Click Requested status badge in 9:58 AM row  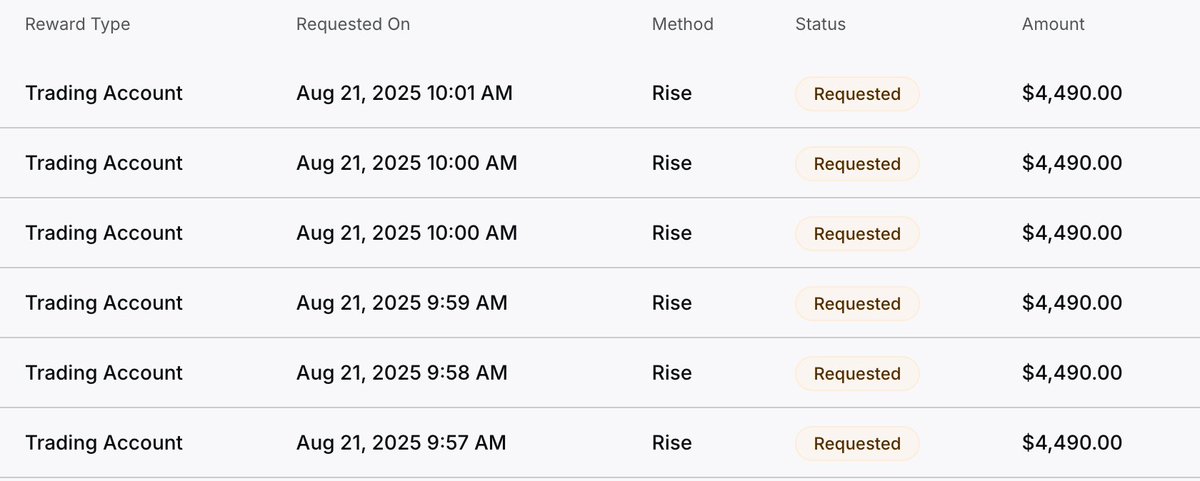coord(857,374)
